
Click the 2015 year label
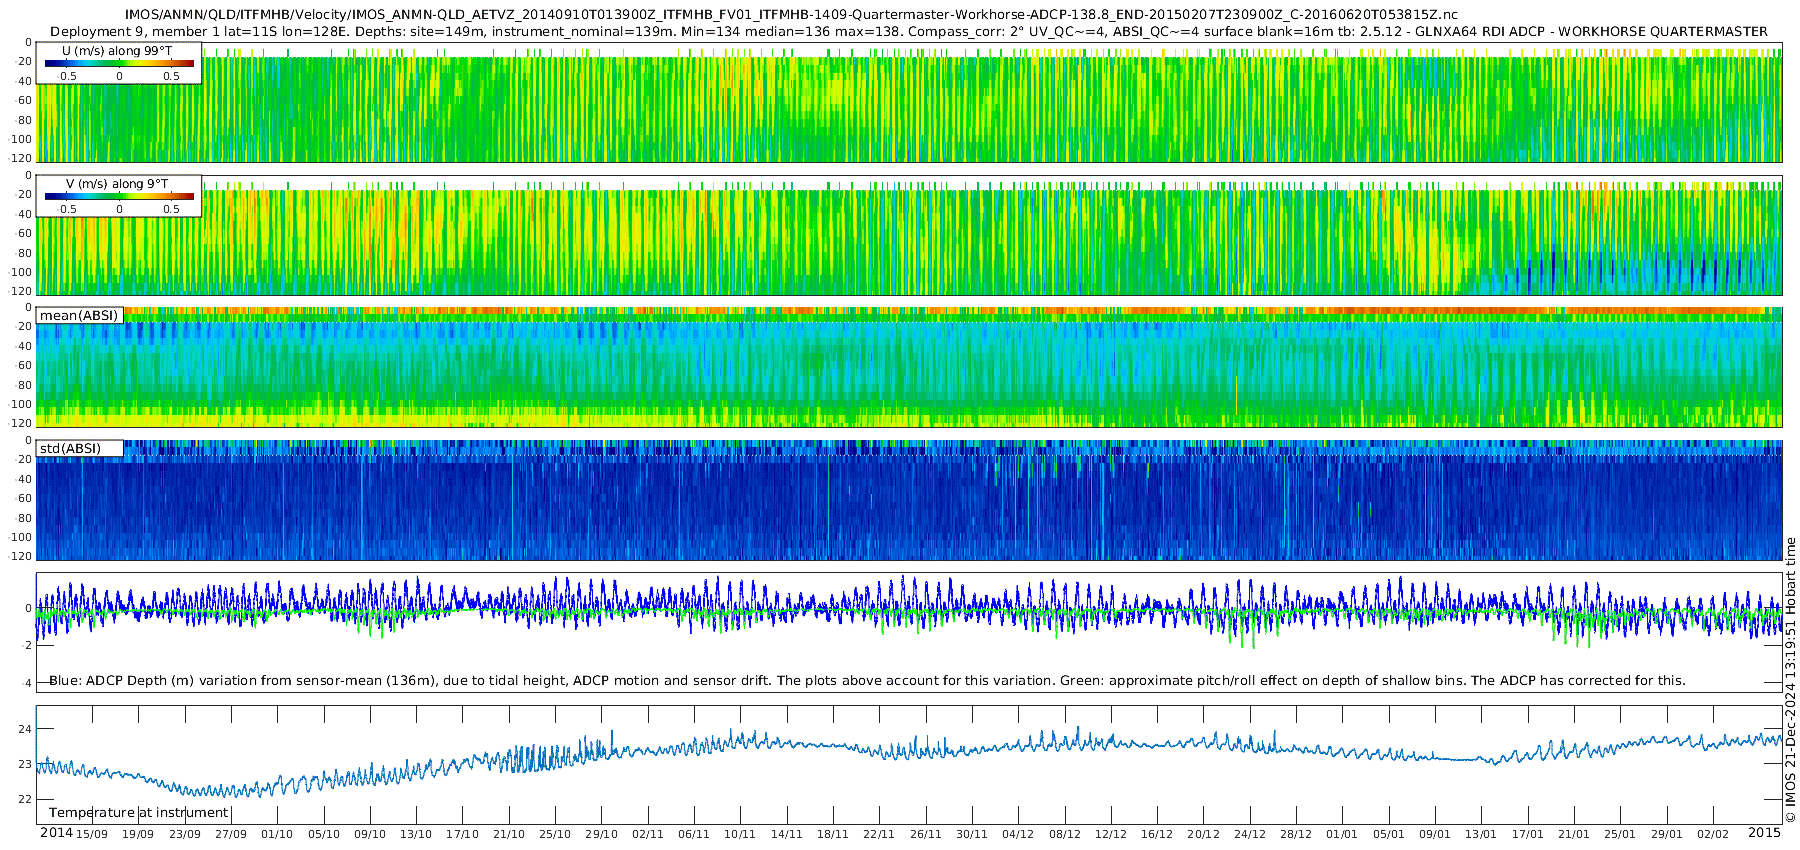(x=1764, y=833)
